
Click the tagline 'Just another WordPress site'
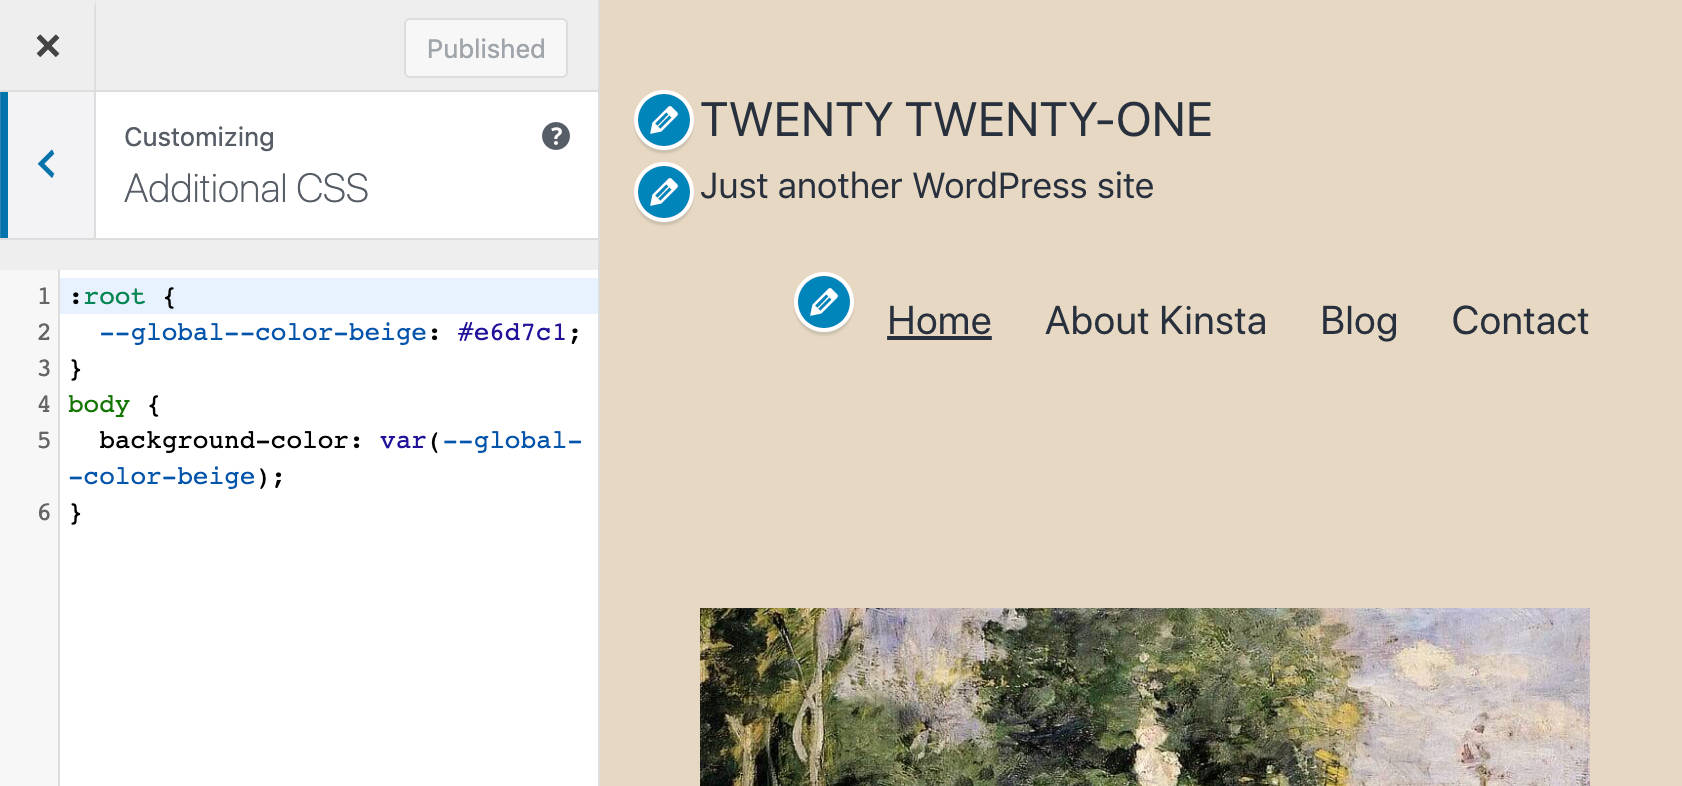(x=927, y=186)
